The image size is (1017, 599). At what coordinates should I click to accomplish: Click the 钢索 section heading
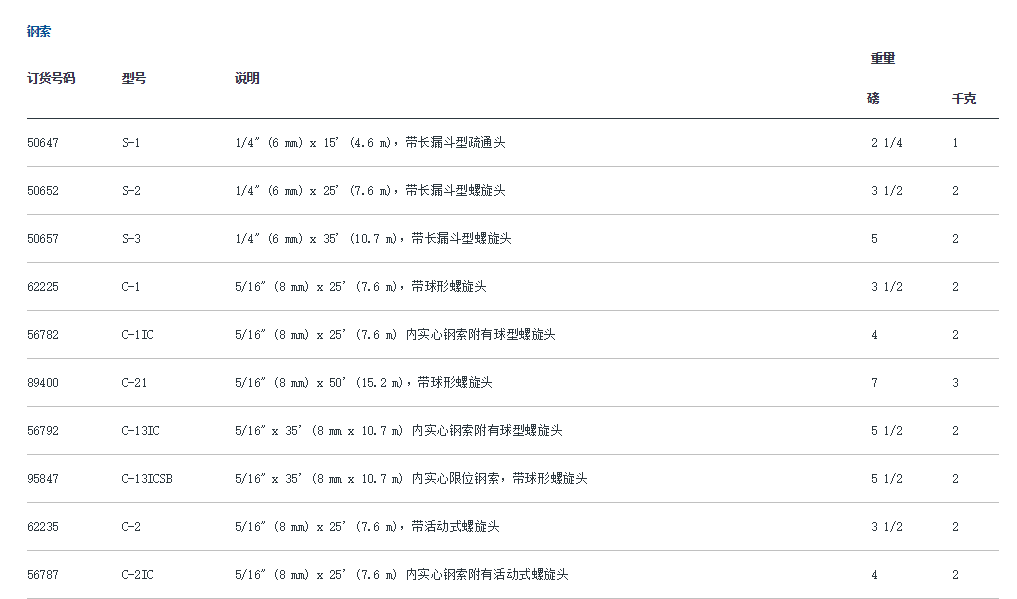tap(38, 32)
